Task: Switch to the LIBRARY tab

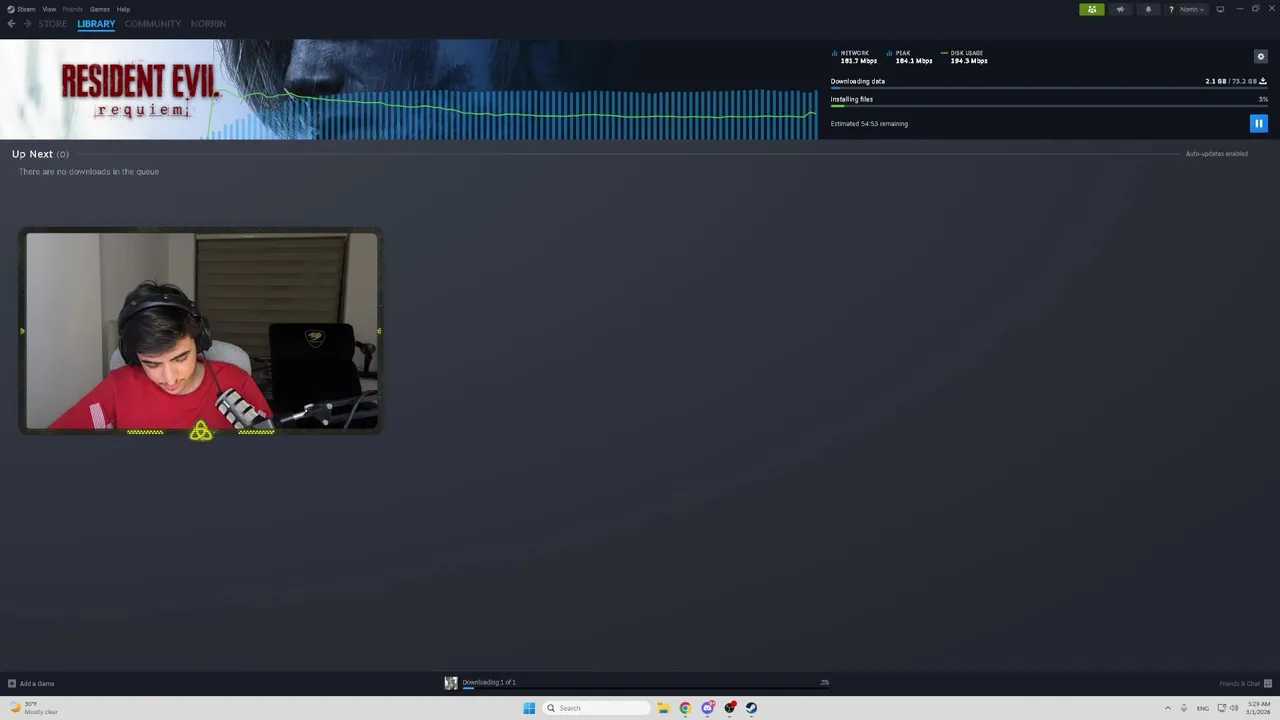Action: pyautogui.click(x=96, y=24)
